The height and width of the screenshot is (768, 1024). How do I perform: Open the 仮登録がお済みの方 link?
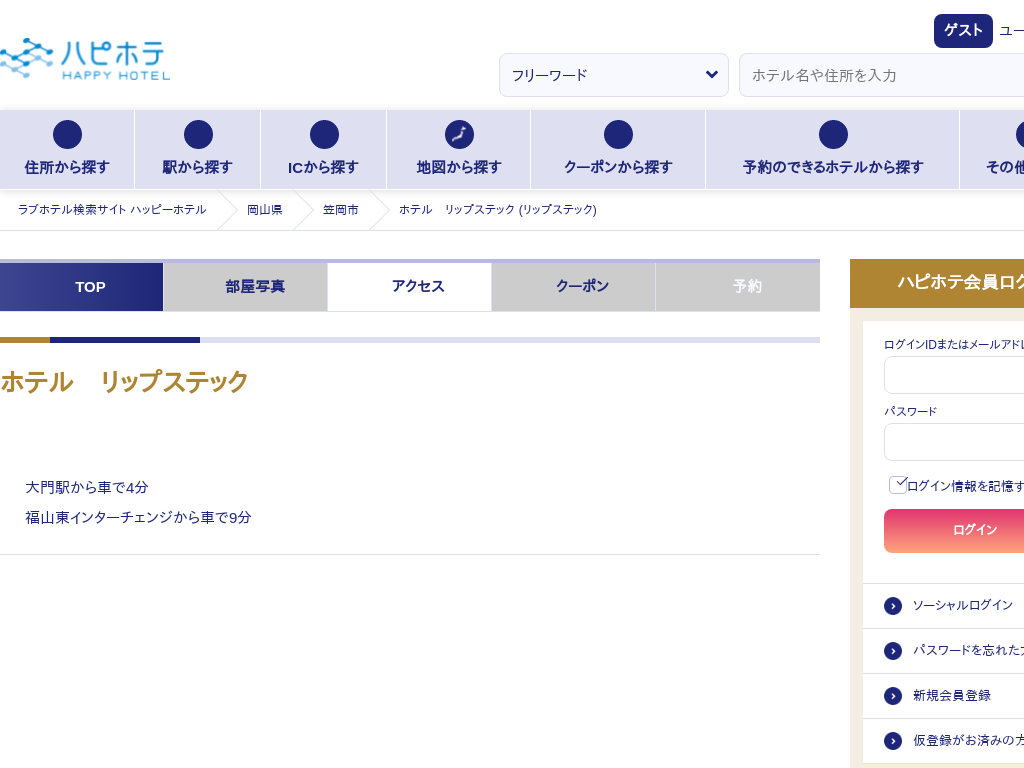pyautogui.click(x=968, y=741)
